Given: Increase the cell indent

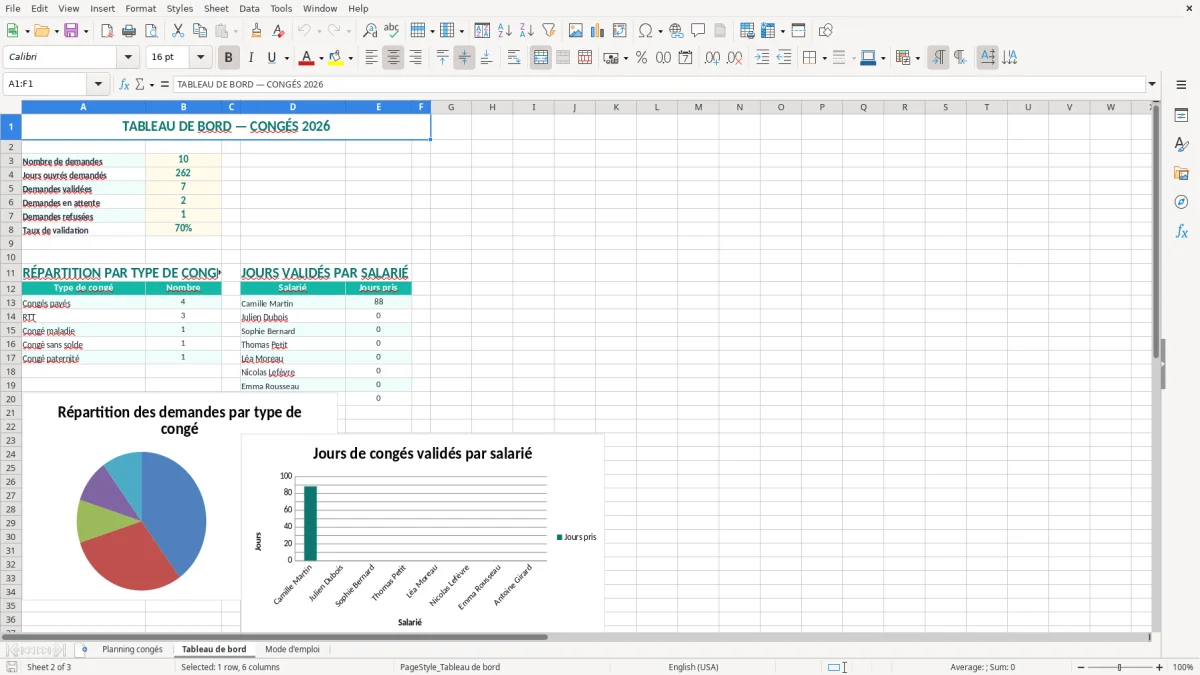Looking at the screenshot, I should tap(762, 58).
